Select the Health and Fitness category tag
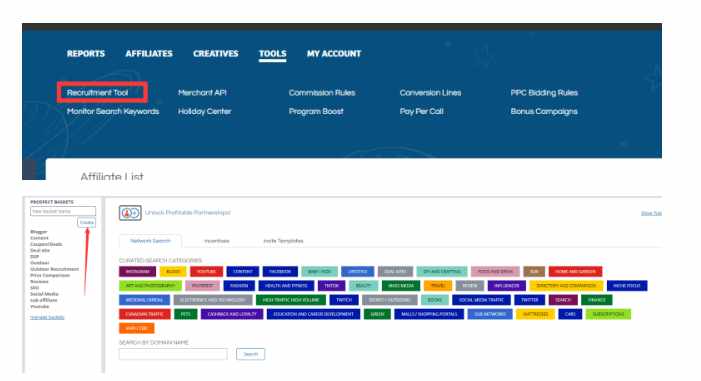 286,286
